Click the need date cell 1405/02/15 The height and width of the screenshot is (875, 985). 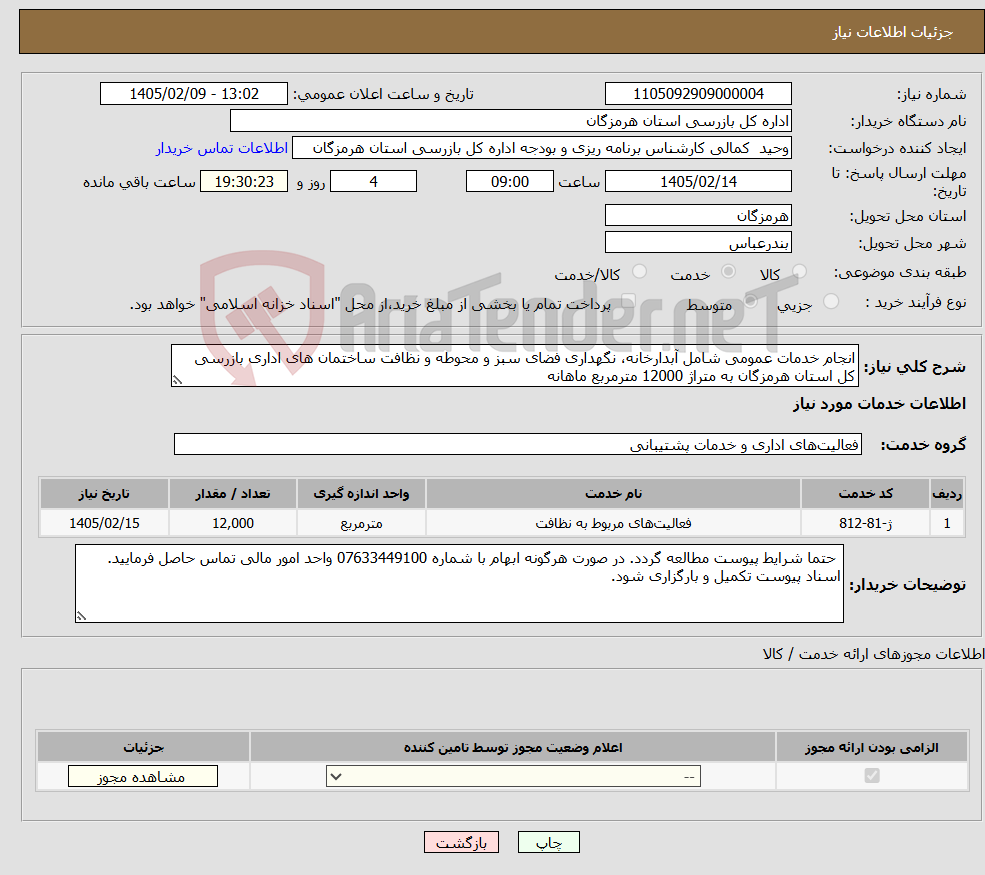click(x=104, y=523)
